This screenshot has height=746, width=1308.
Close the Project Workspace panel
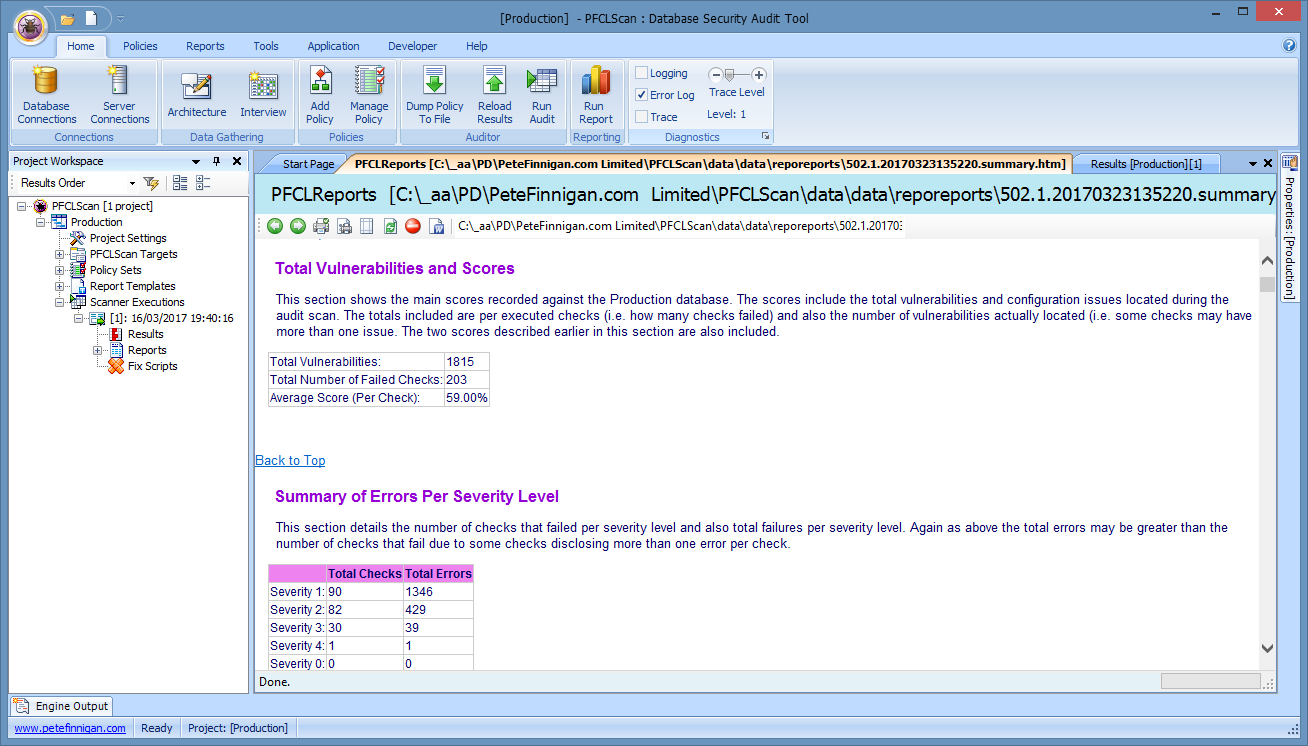[237, 161]
